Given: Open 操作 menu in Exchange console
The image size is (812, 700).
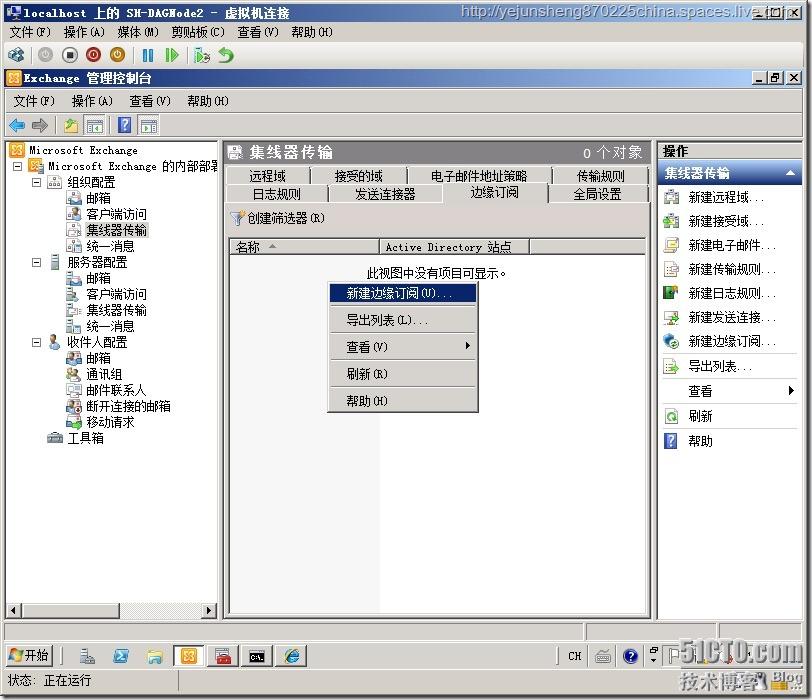Looking at the screenshot, I should [92, 101].
